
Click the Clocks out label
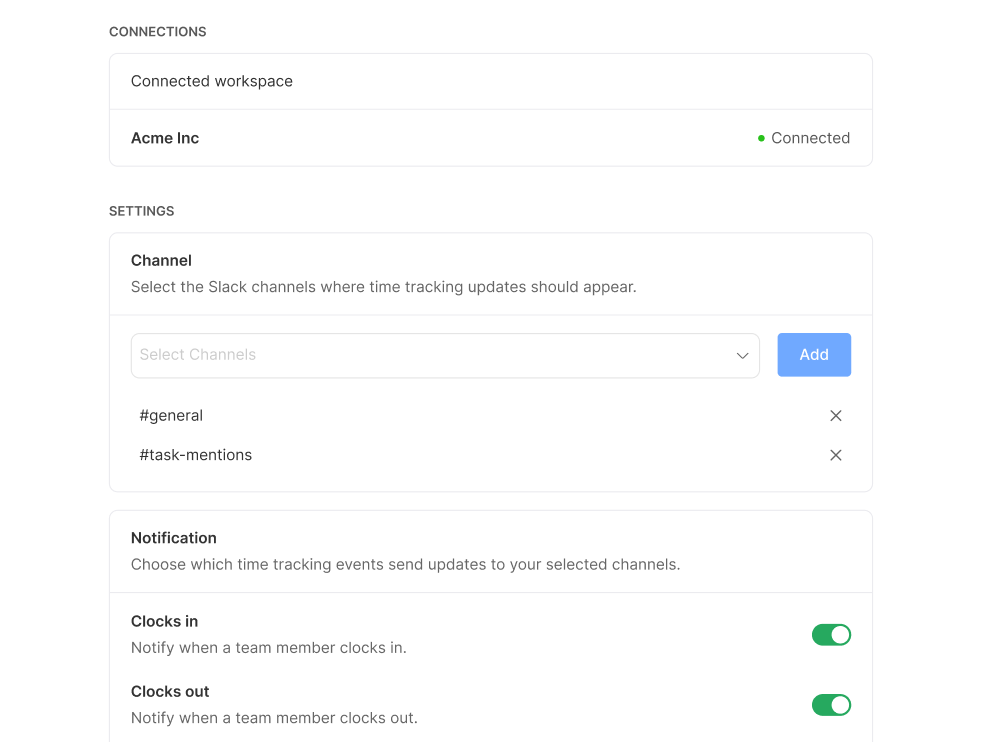[x=170, y=691]
